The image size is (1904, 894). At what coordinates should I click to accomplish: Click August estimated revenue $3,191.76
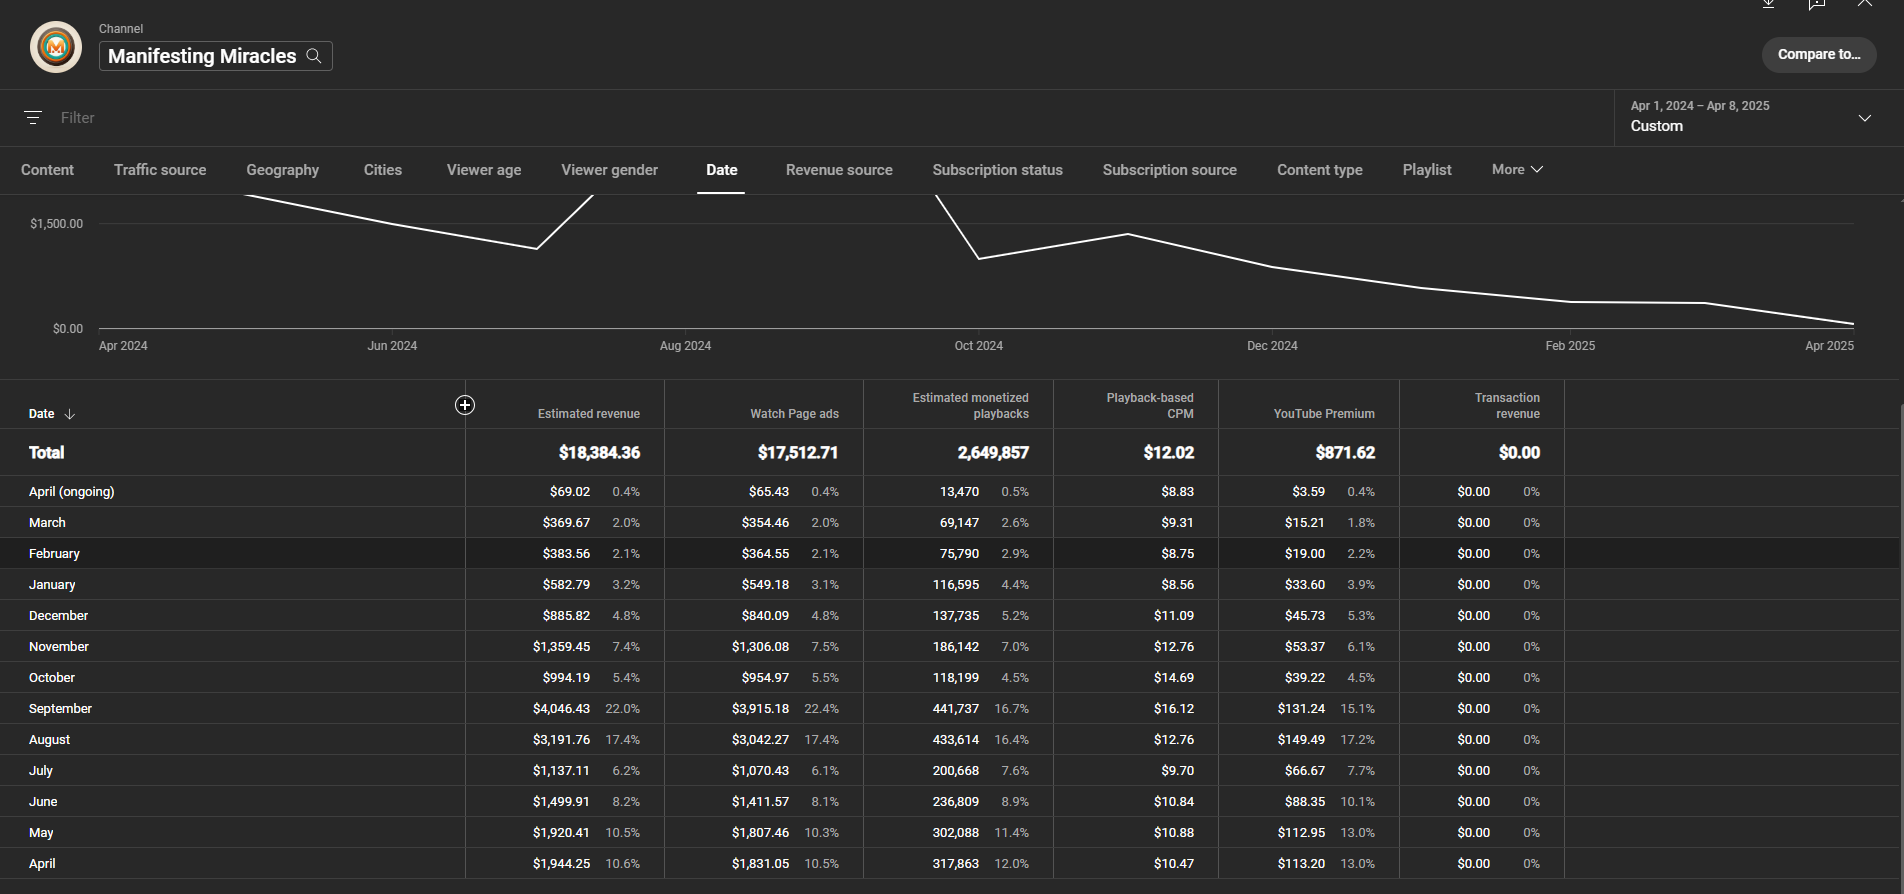pyautogui.click(x=561, y=740)
